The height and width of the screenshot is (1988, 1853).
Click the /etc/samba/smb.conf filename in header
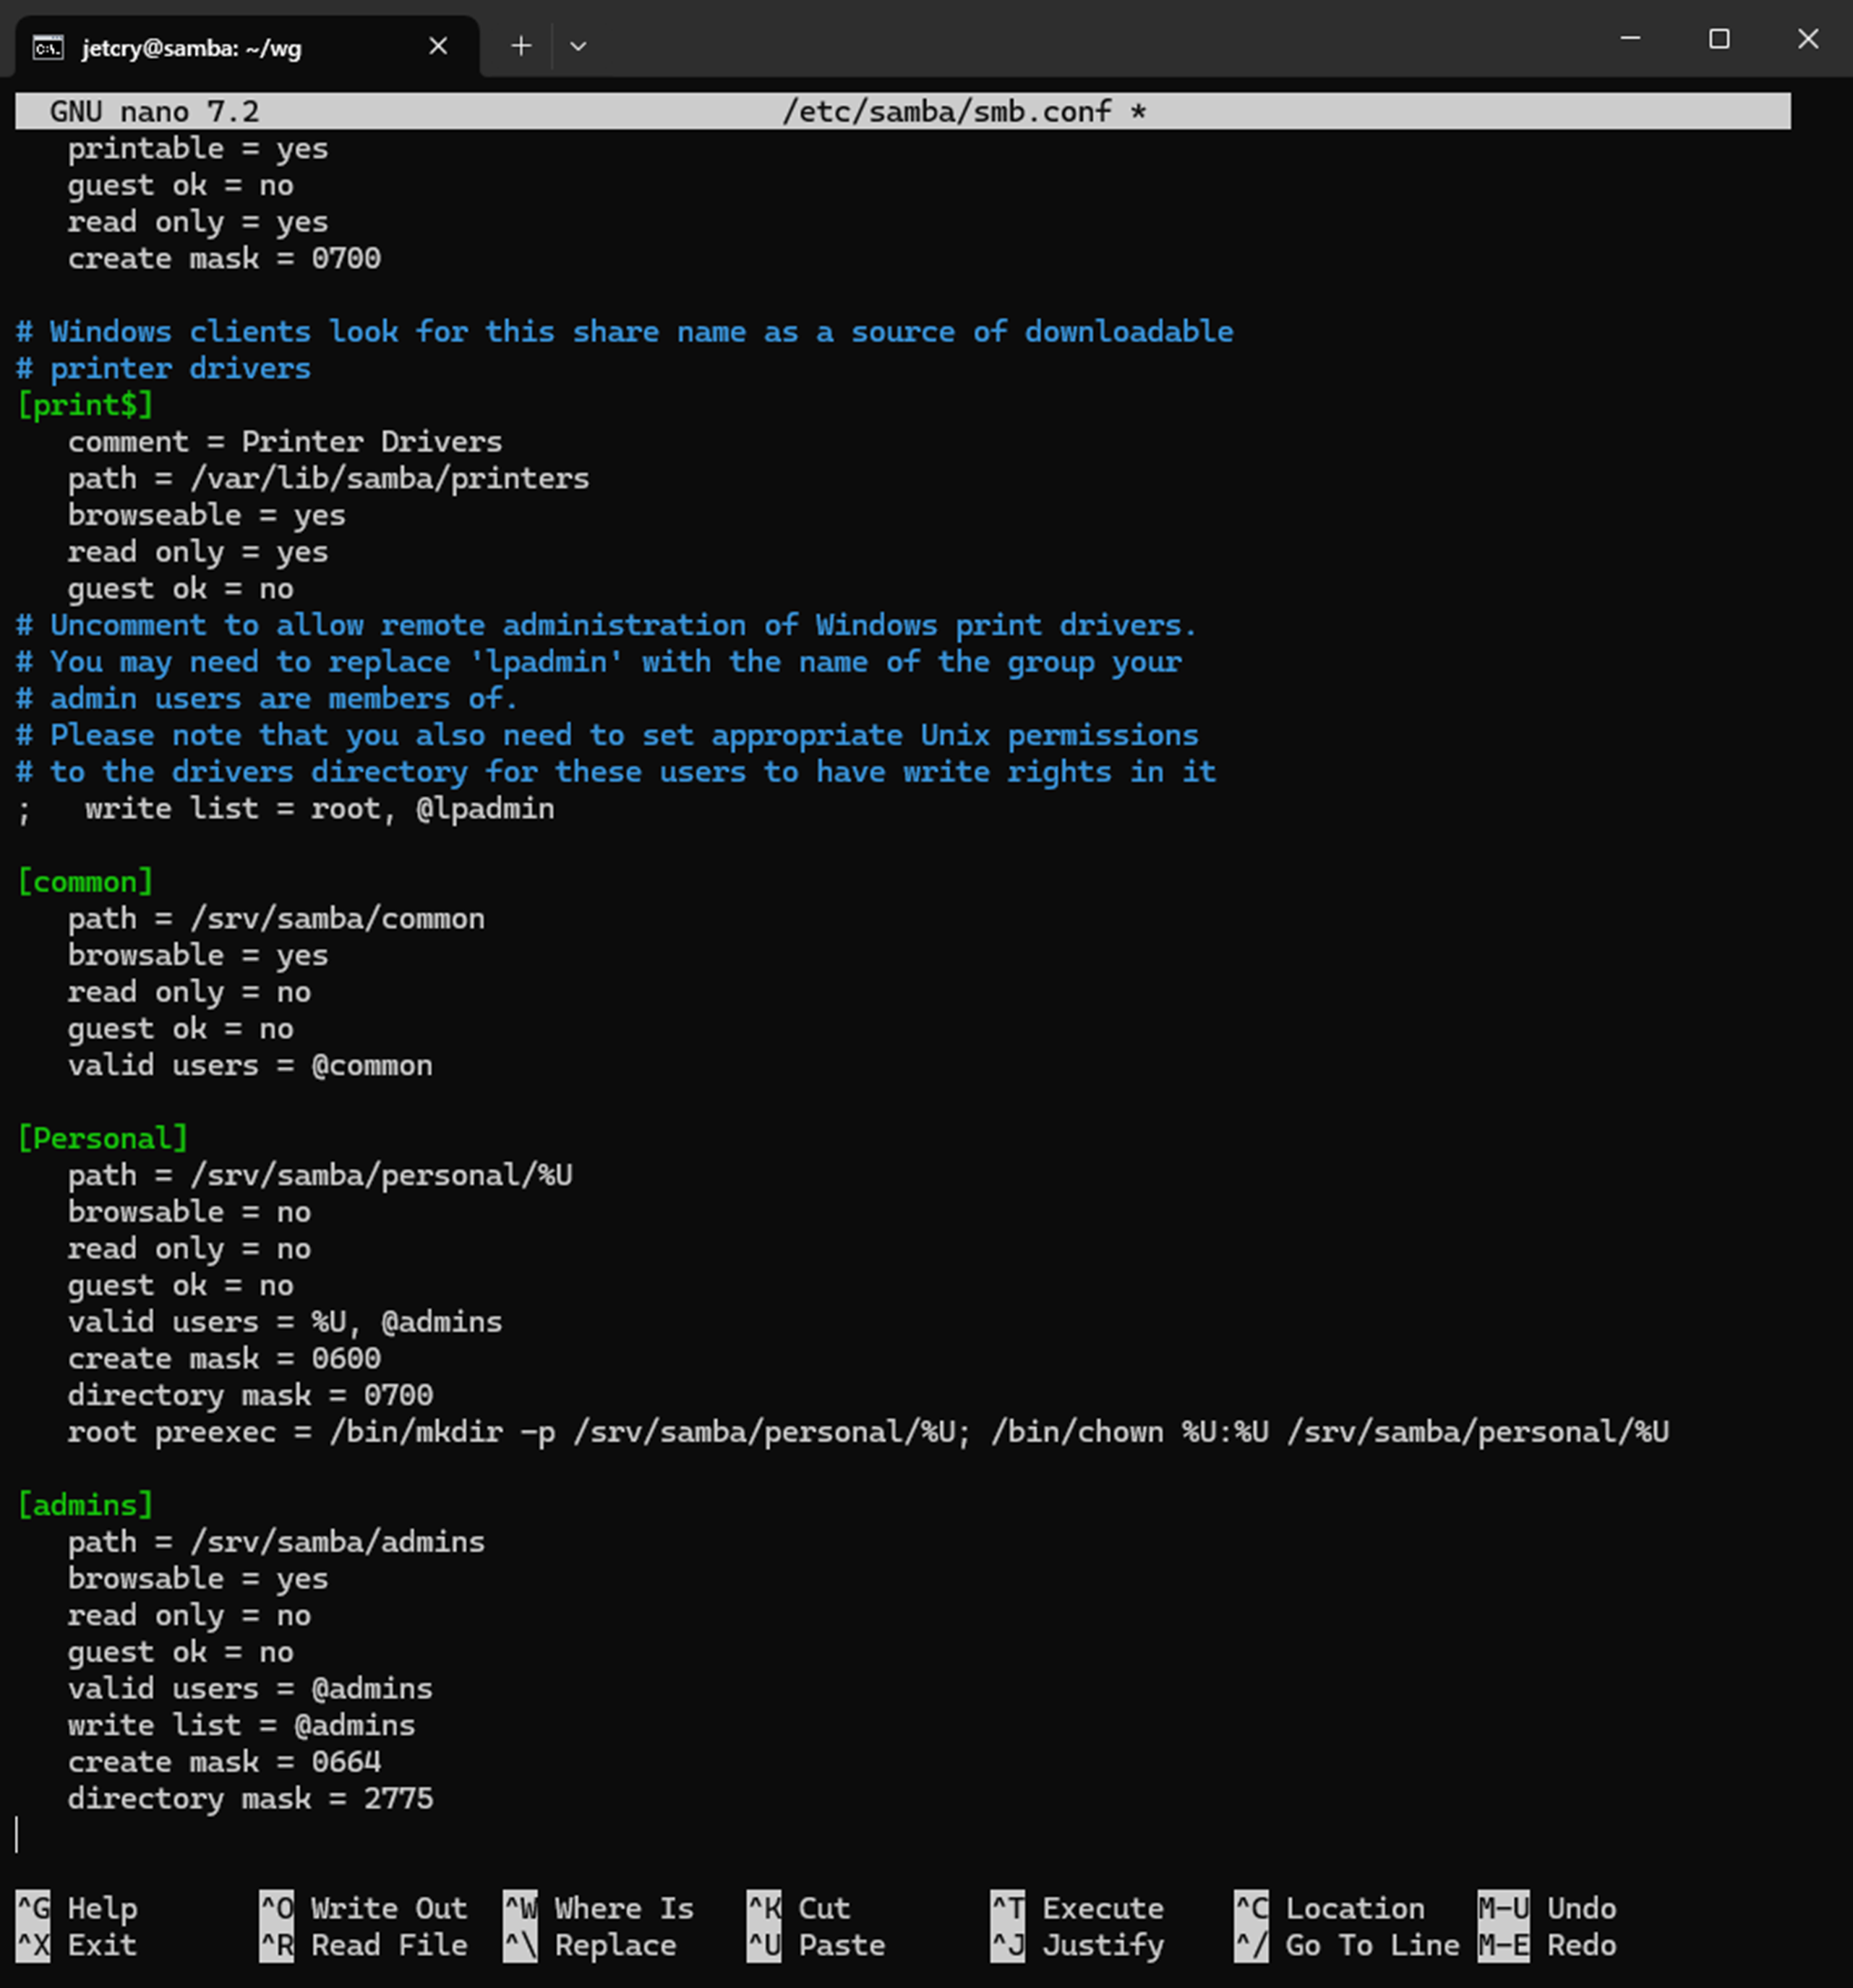click(947, 111)
